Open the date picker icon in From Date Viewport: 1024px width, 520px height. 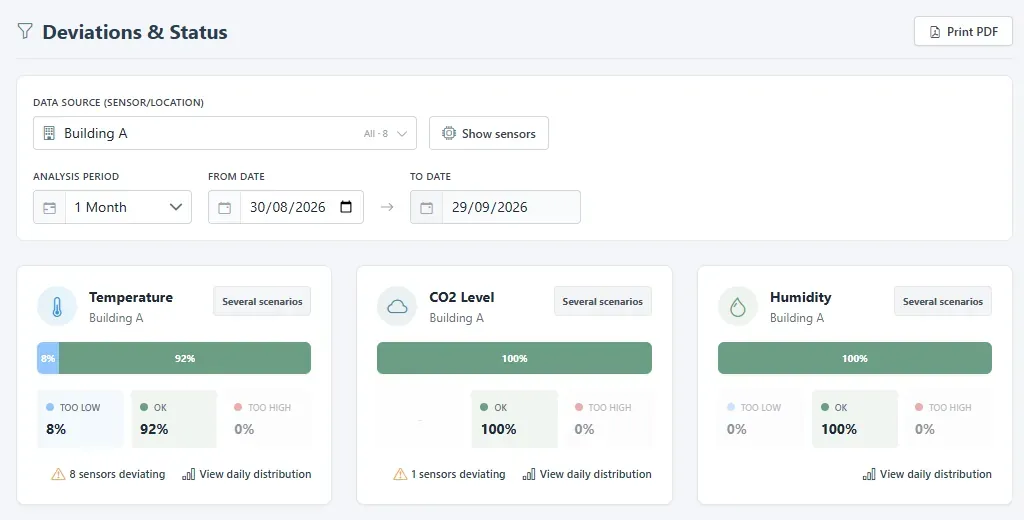click(x=346, y=207)
